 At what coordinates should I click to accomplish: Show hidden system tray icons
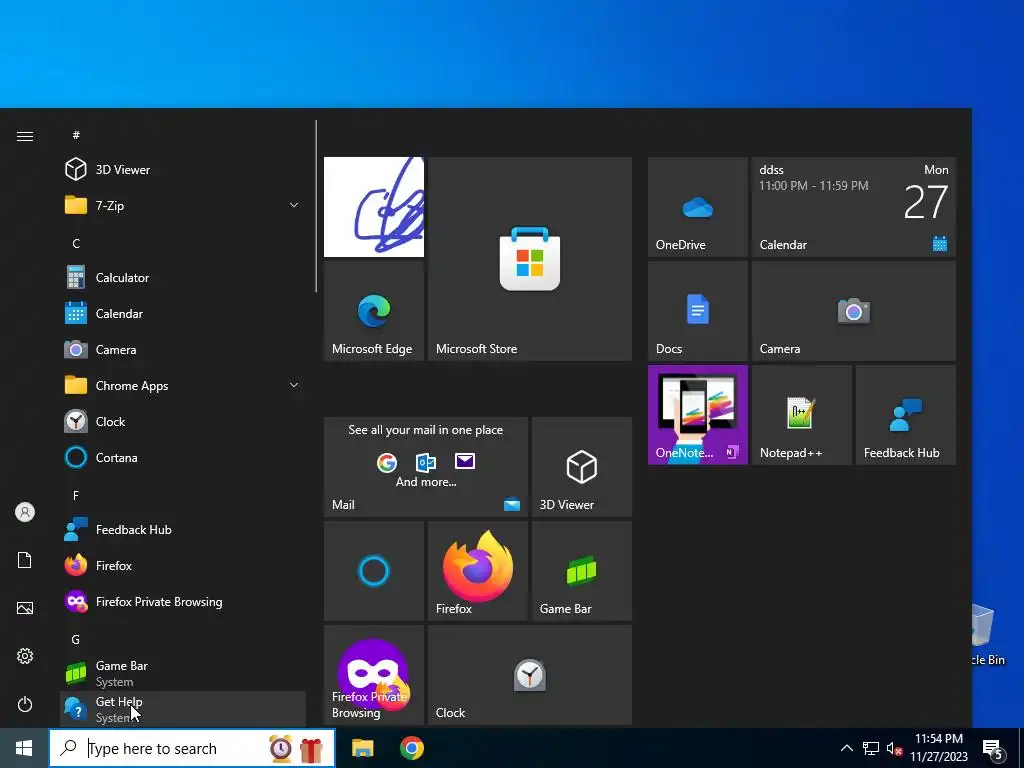pyautogui.click(x=846, y=748)
